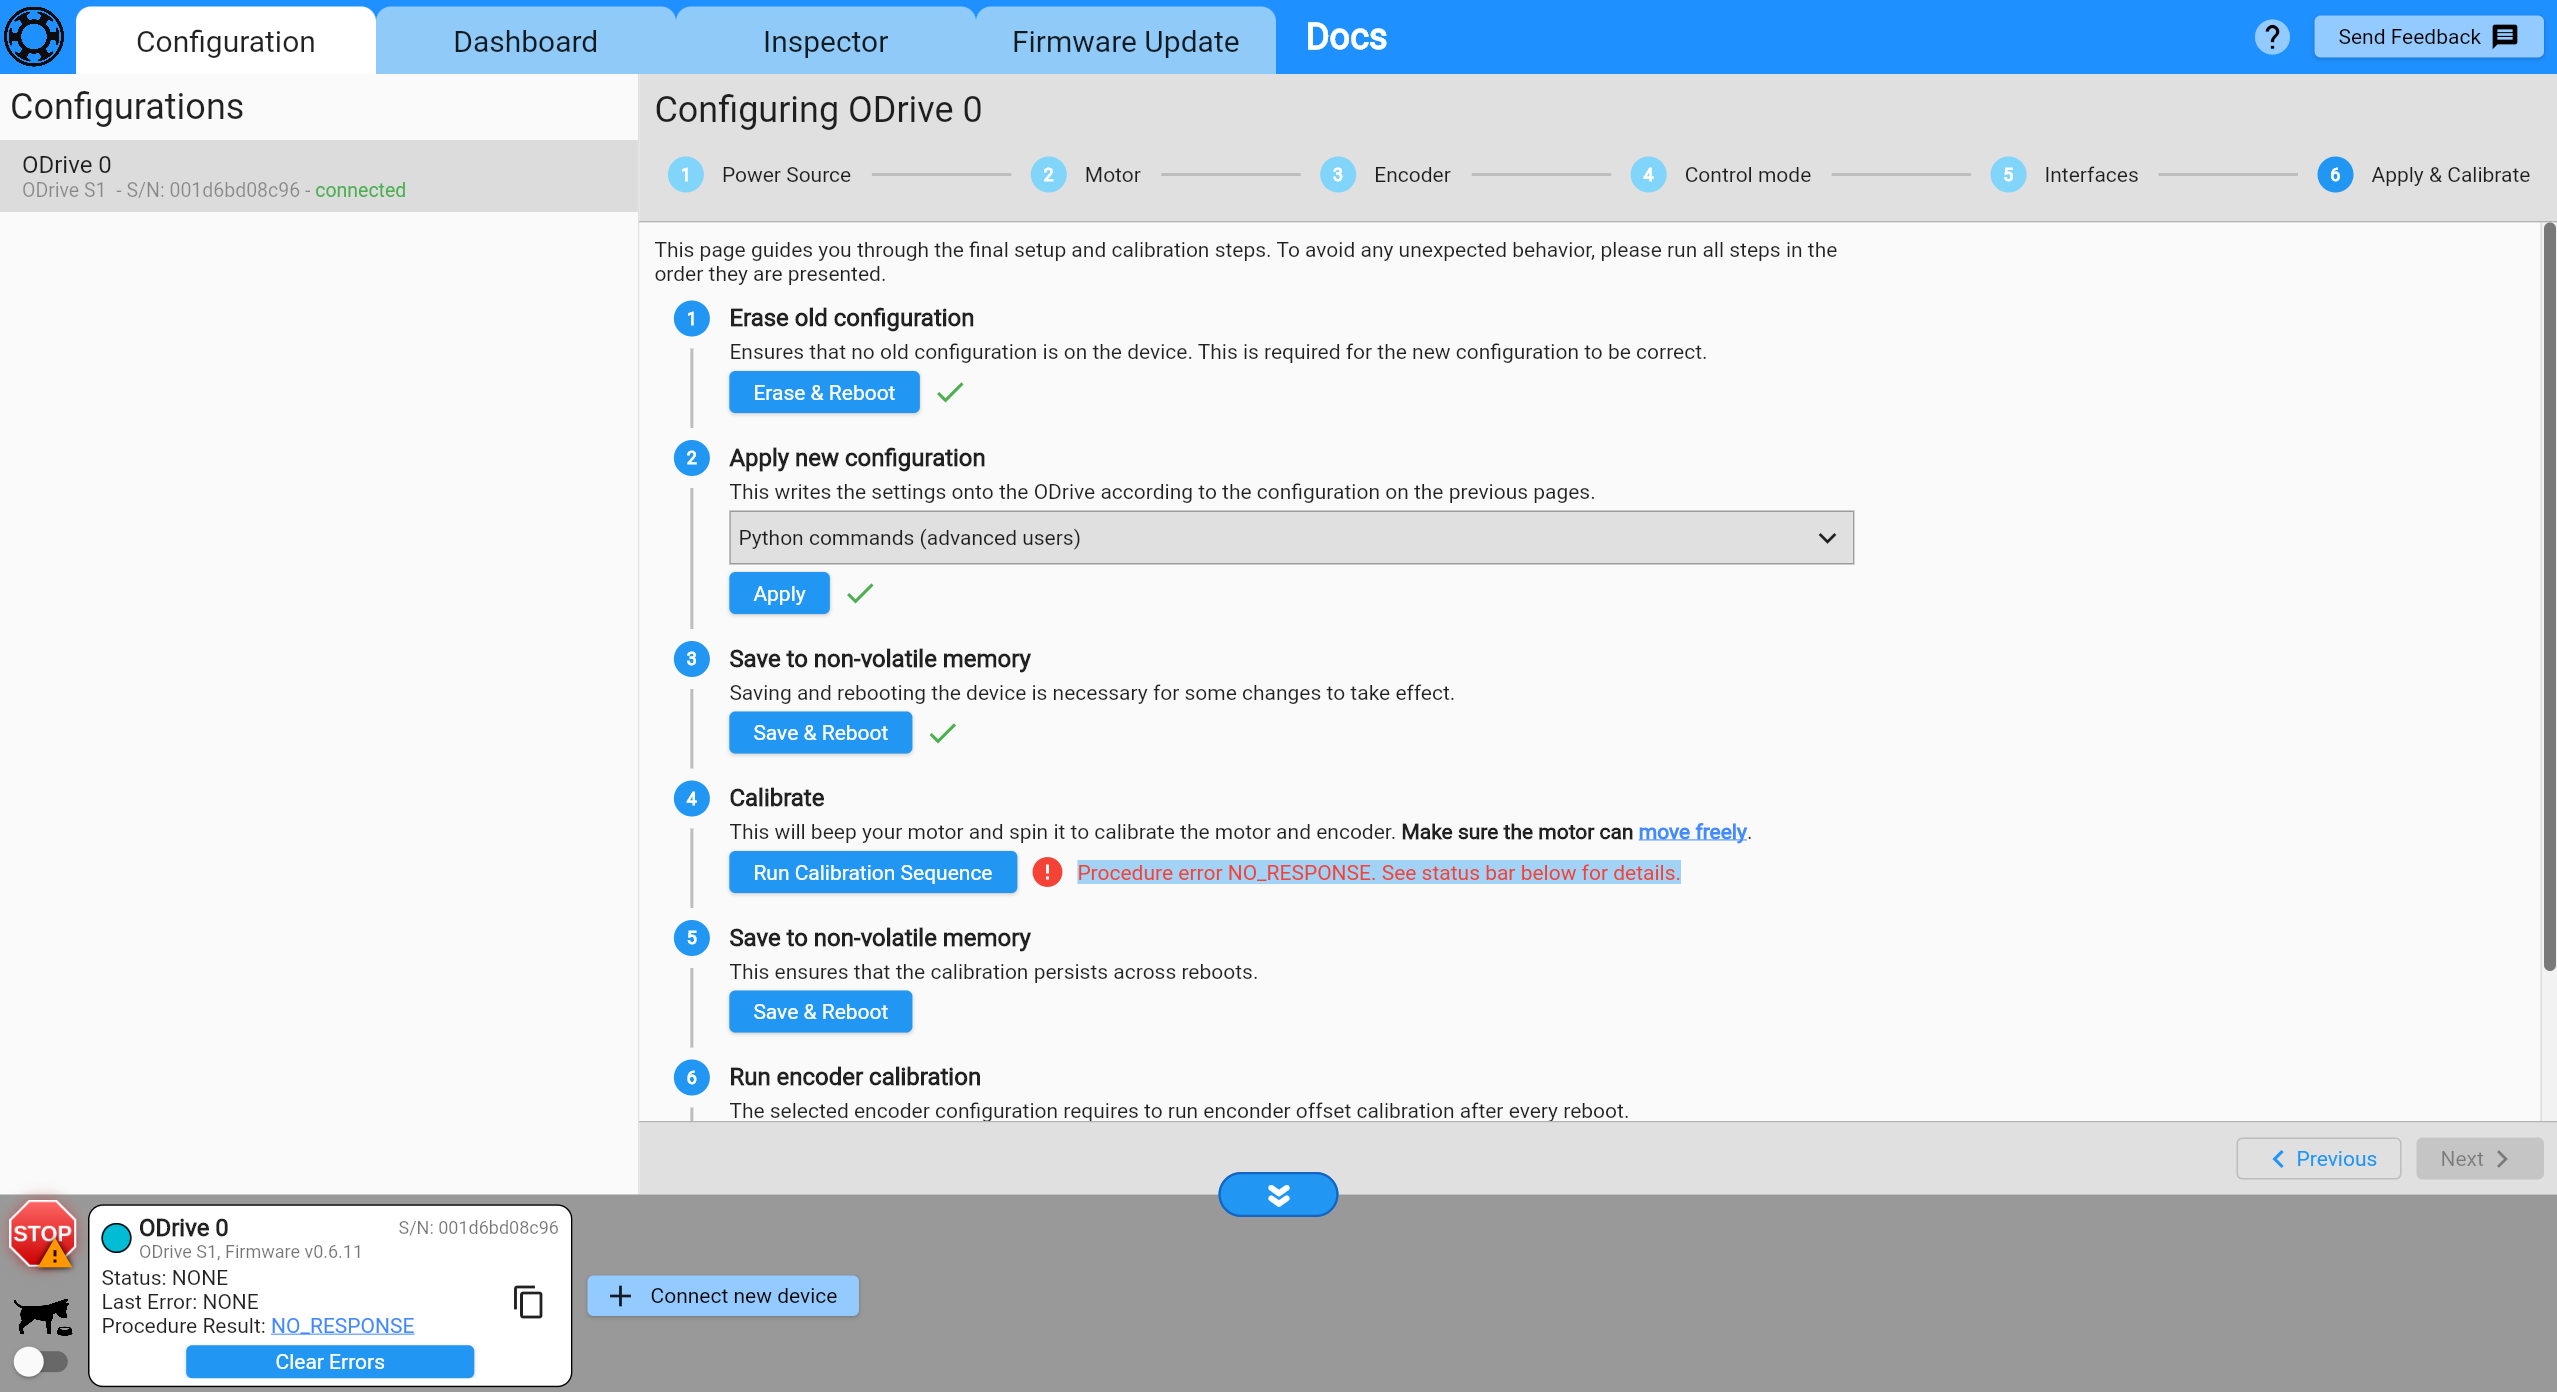Click step 1 Erase old configuration marker
2557x1392 pixels.
tap(691, 318)
